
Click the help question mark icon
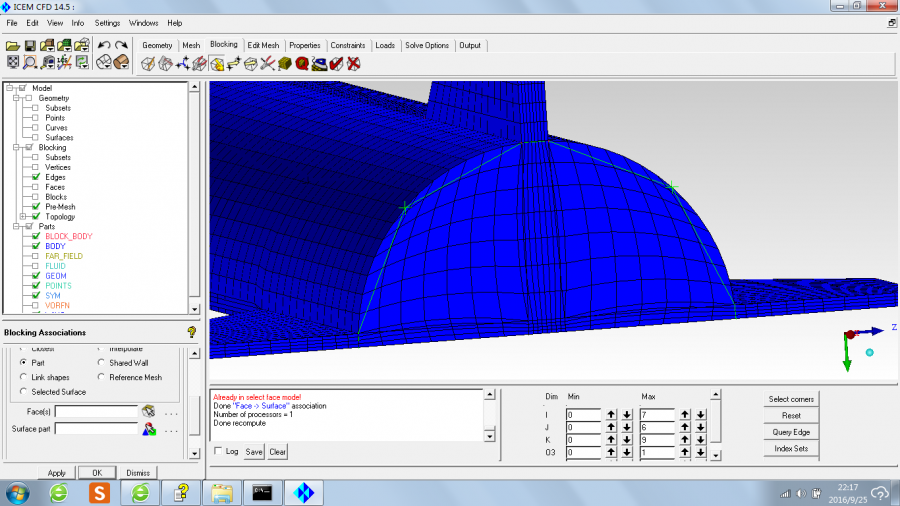point(191,332)
